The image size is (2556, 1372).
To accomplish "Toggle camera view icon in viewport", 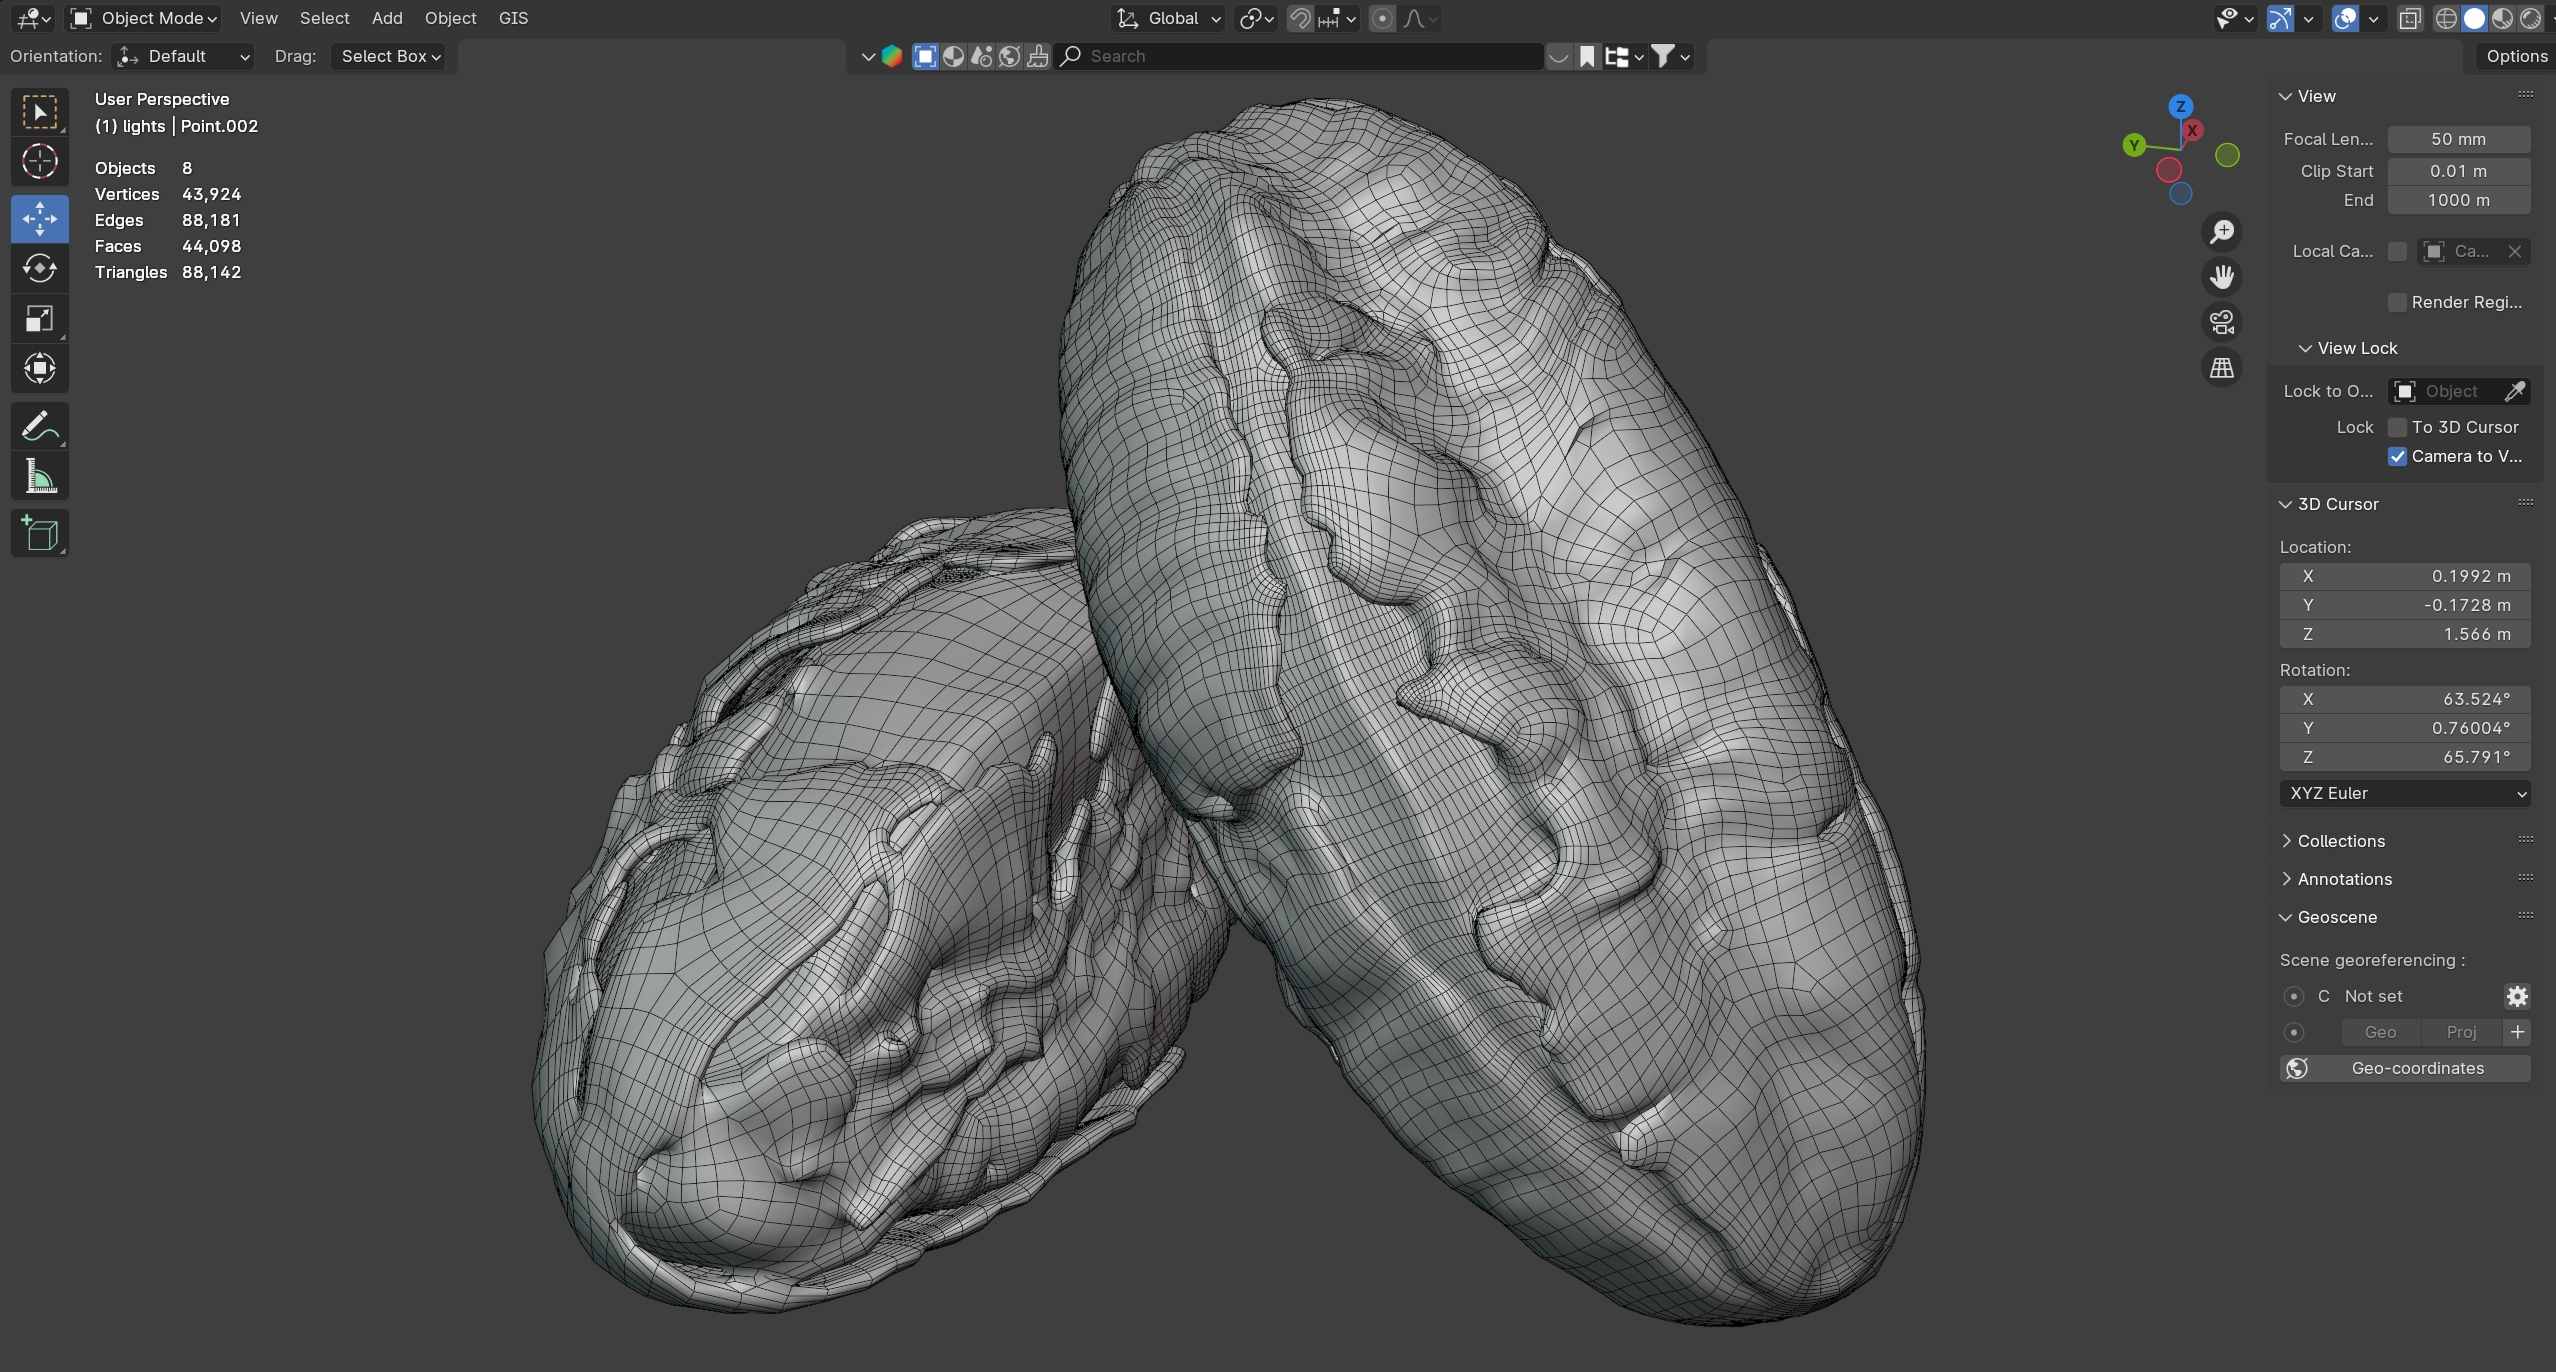I will point(2222,322).
